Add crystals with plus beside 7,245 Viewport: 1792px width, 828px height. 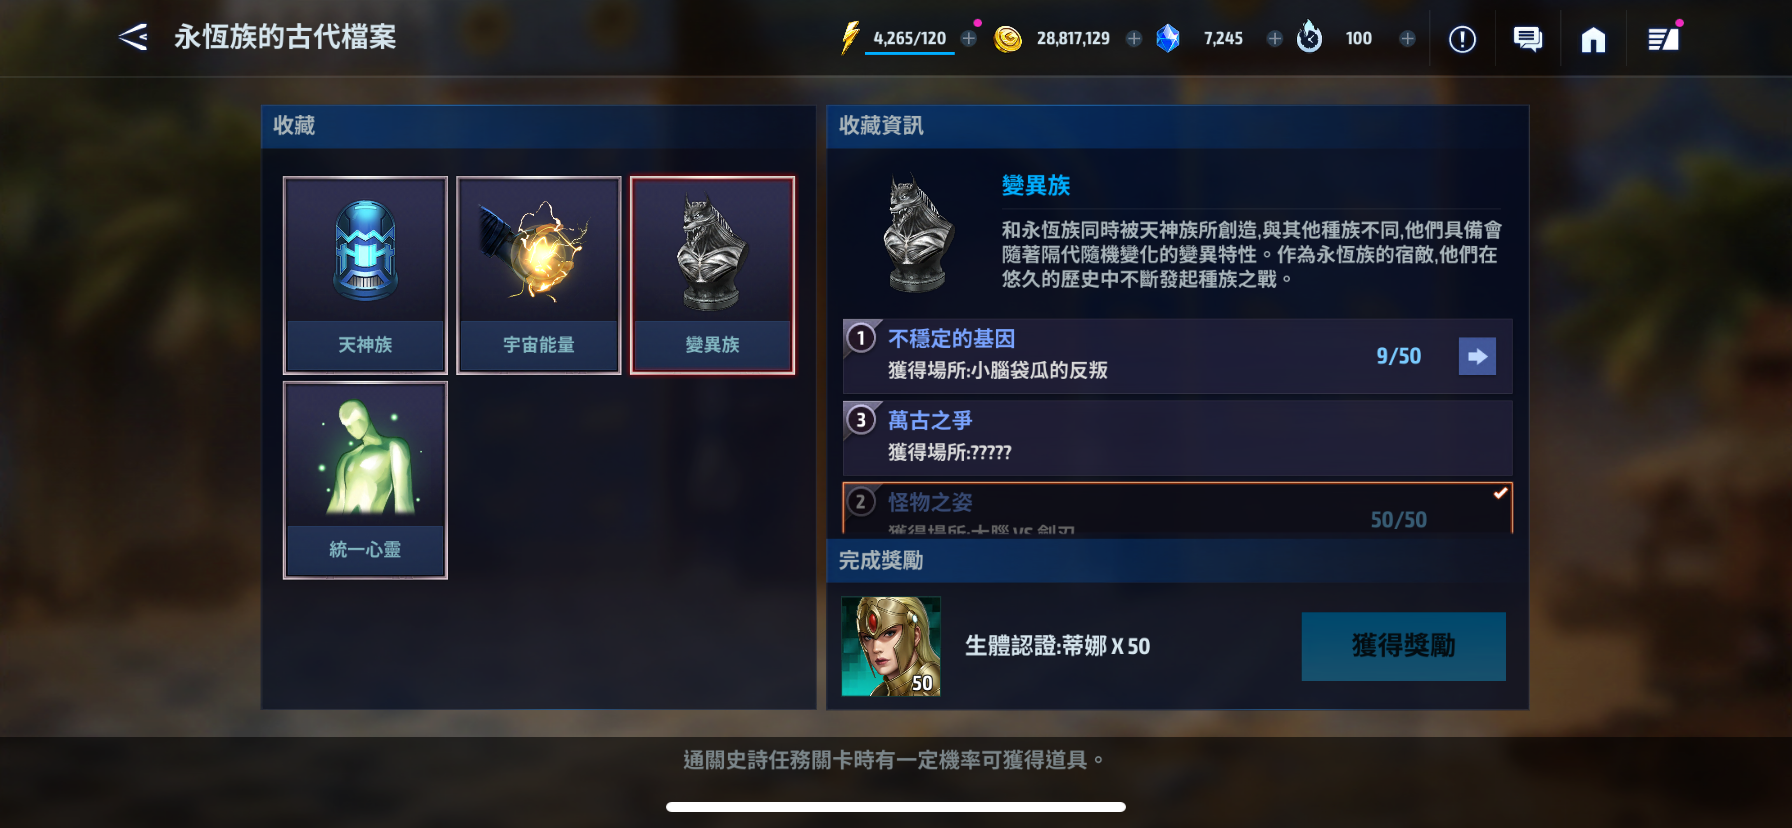coord(1275,38)
